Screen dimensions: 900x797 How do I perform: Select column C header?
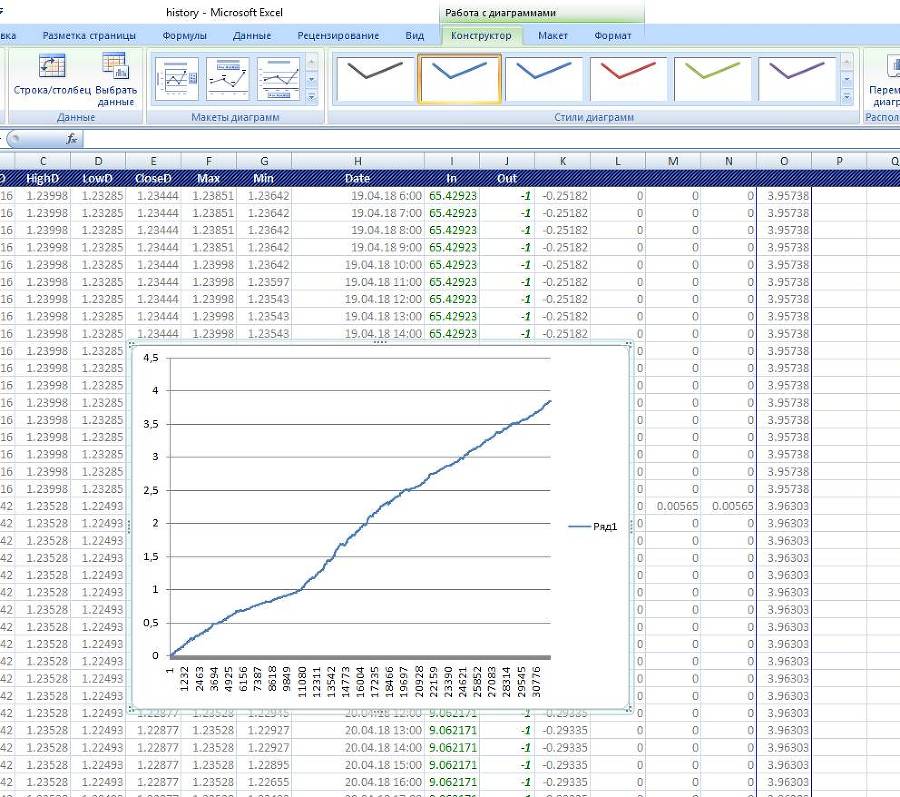point(42,161)
